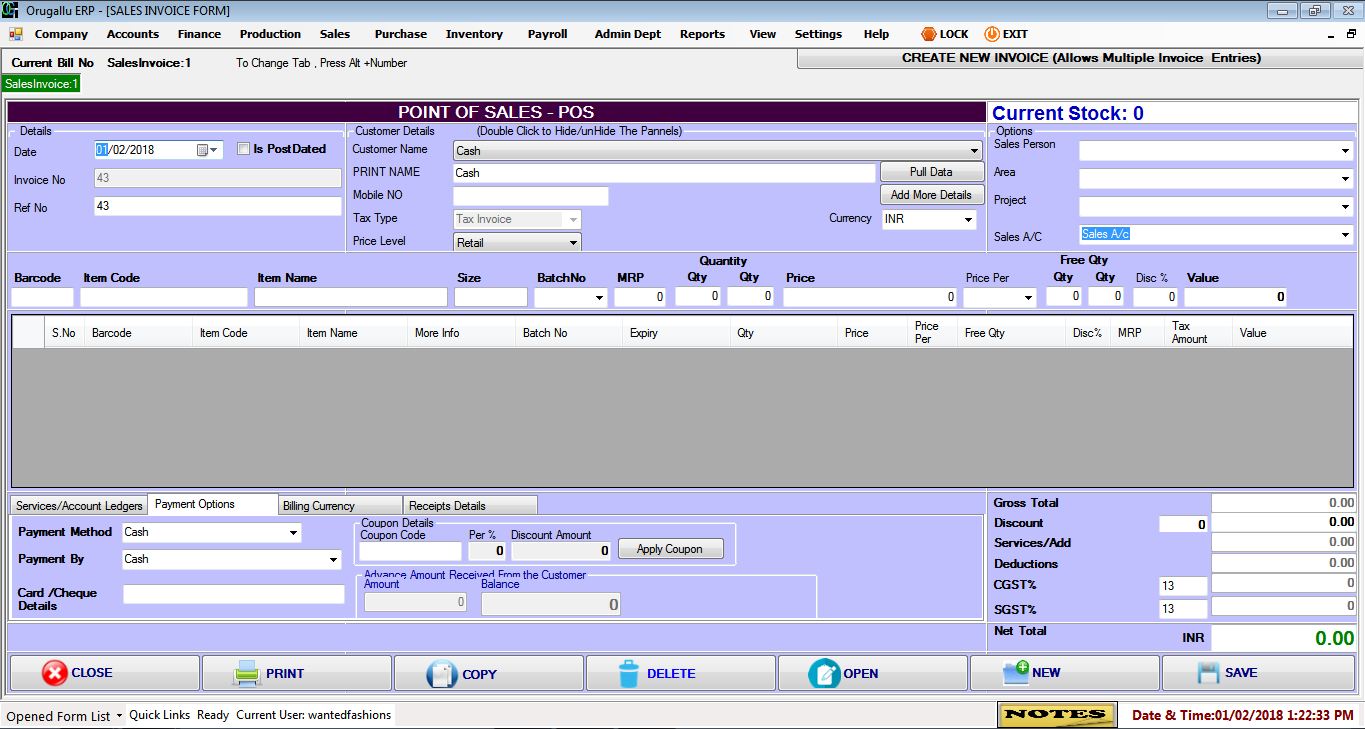Image resolution: width=1365 pixels, height=729 pixels.
Task: Open the Sales A/C dropdown
Action: [x=1345, y=235]
